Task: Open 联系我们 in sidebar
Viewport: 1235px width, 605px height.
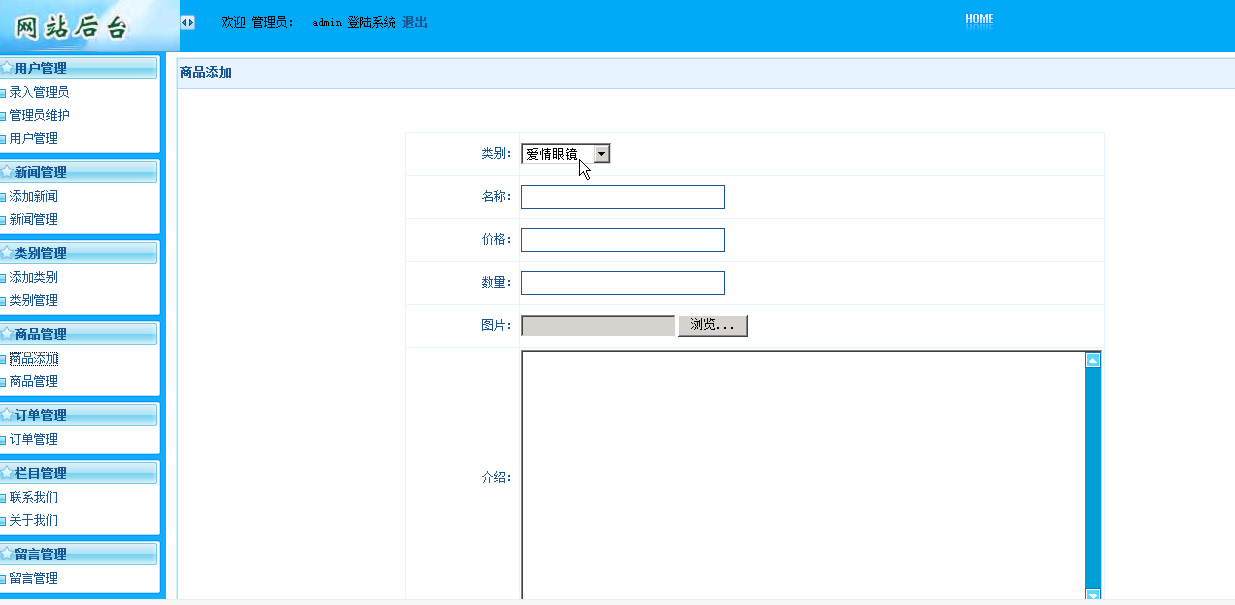Action: (x=33, y=497)
